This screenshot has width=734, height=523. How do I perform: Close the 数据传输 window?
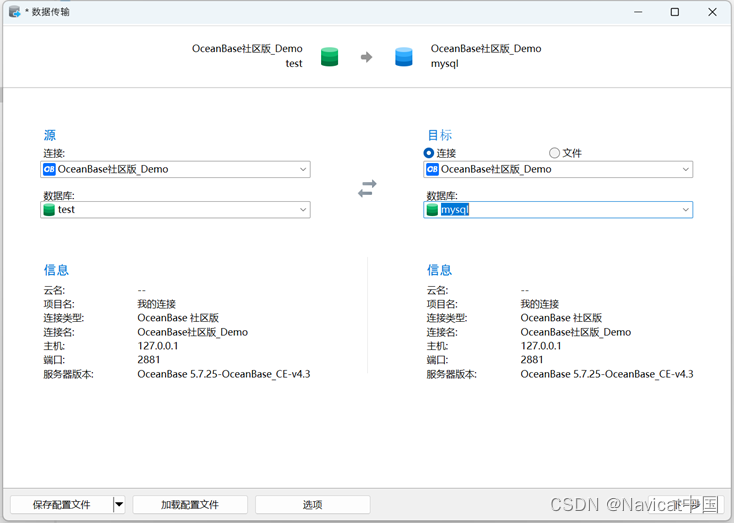[712, 12]
